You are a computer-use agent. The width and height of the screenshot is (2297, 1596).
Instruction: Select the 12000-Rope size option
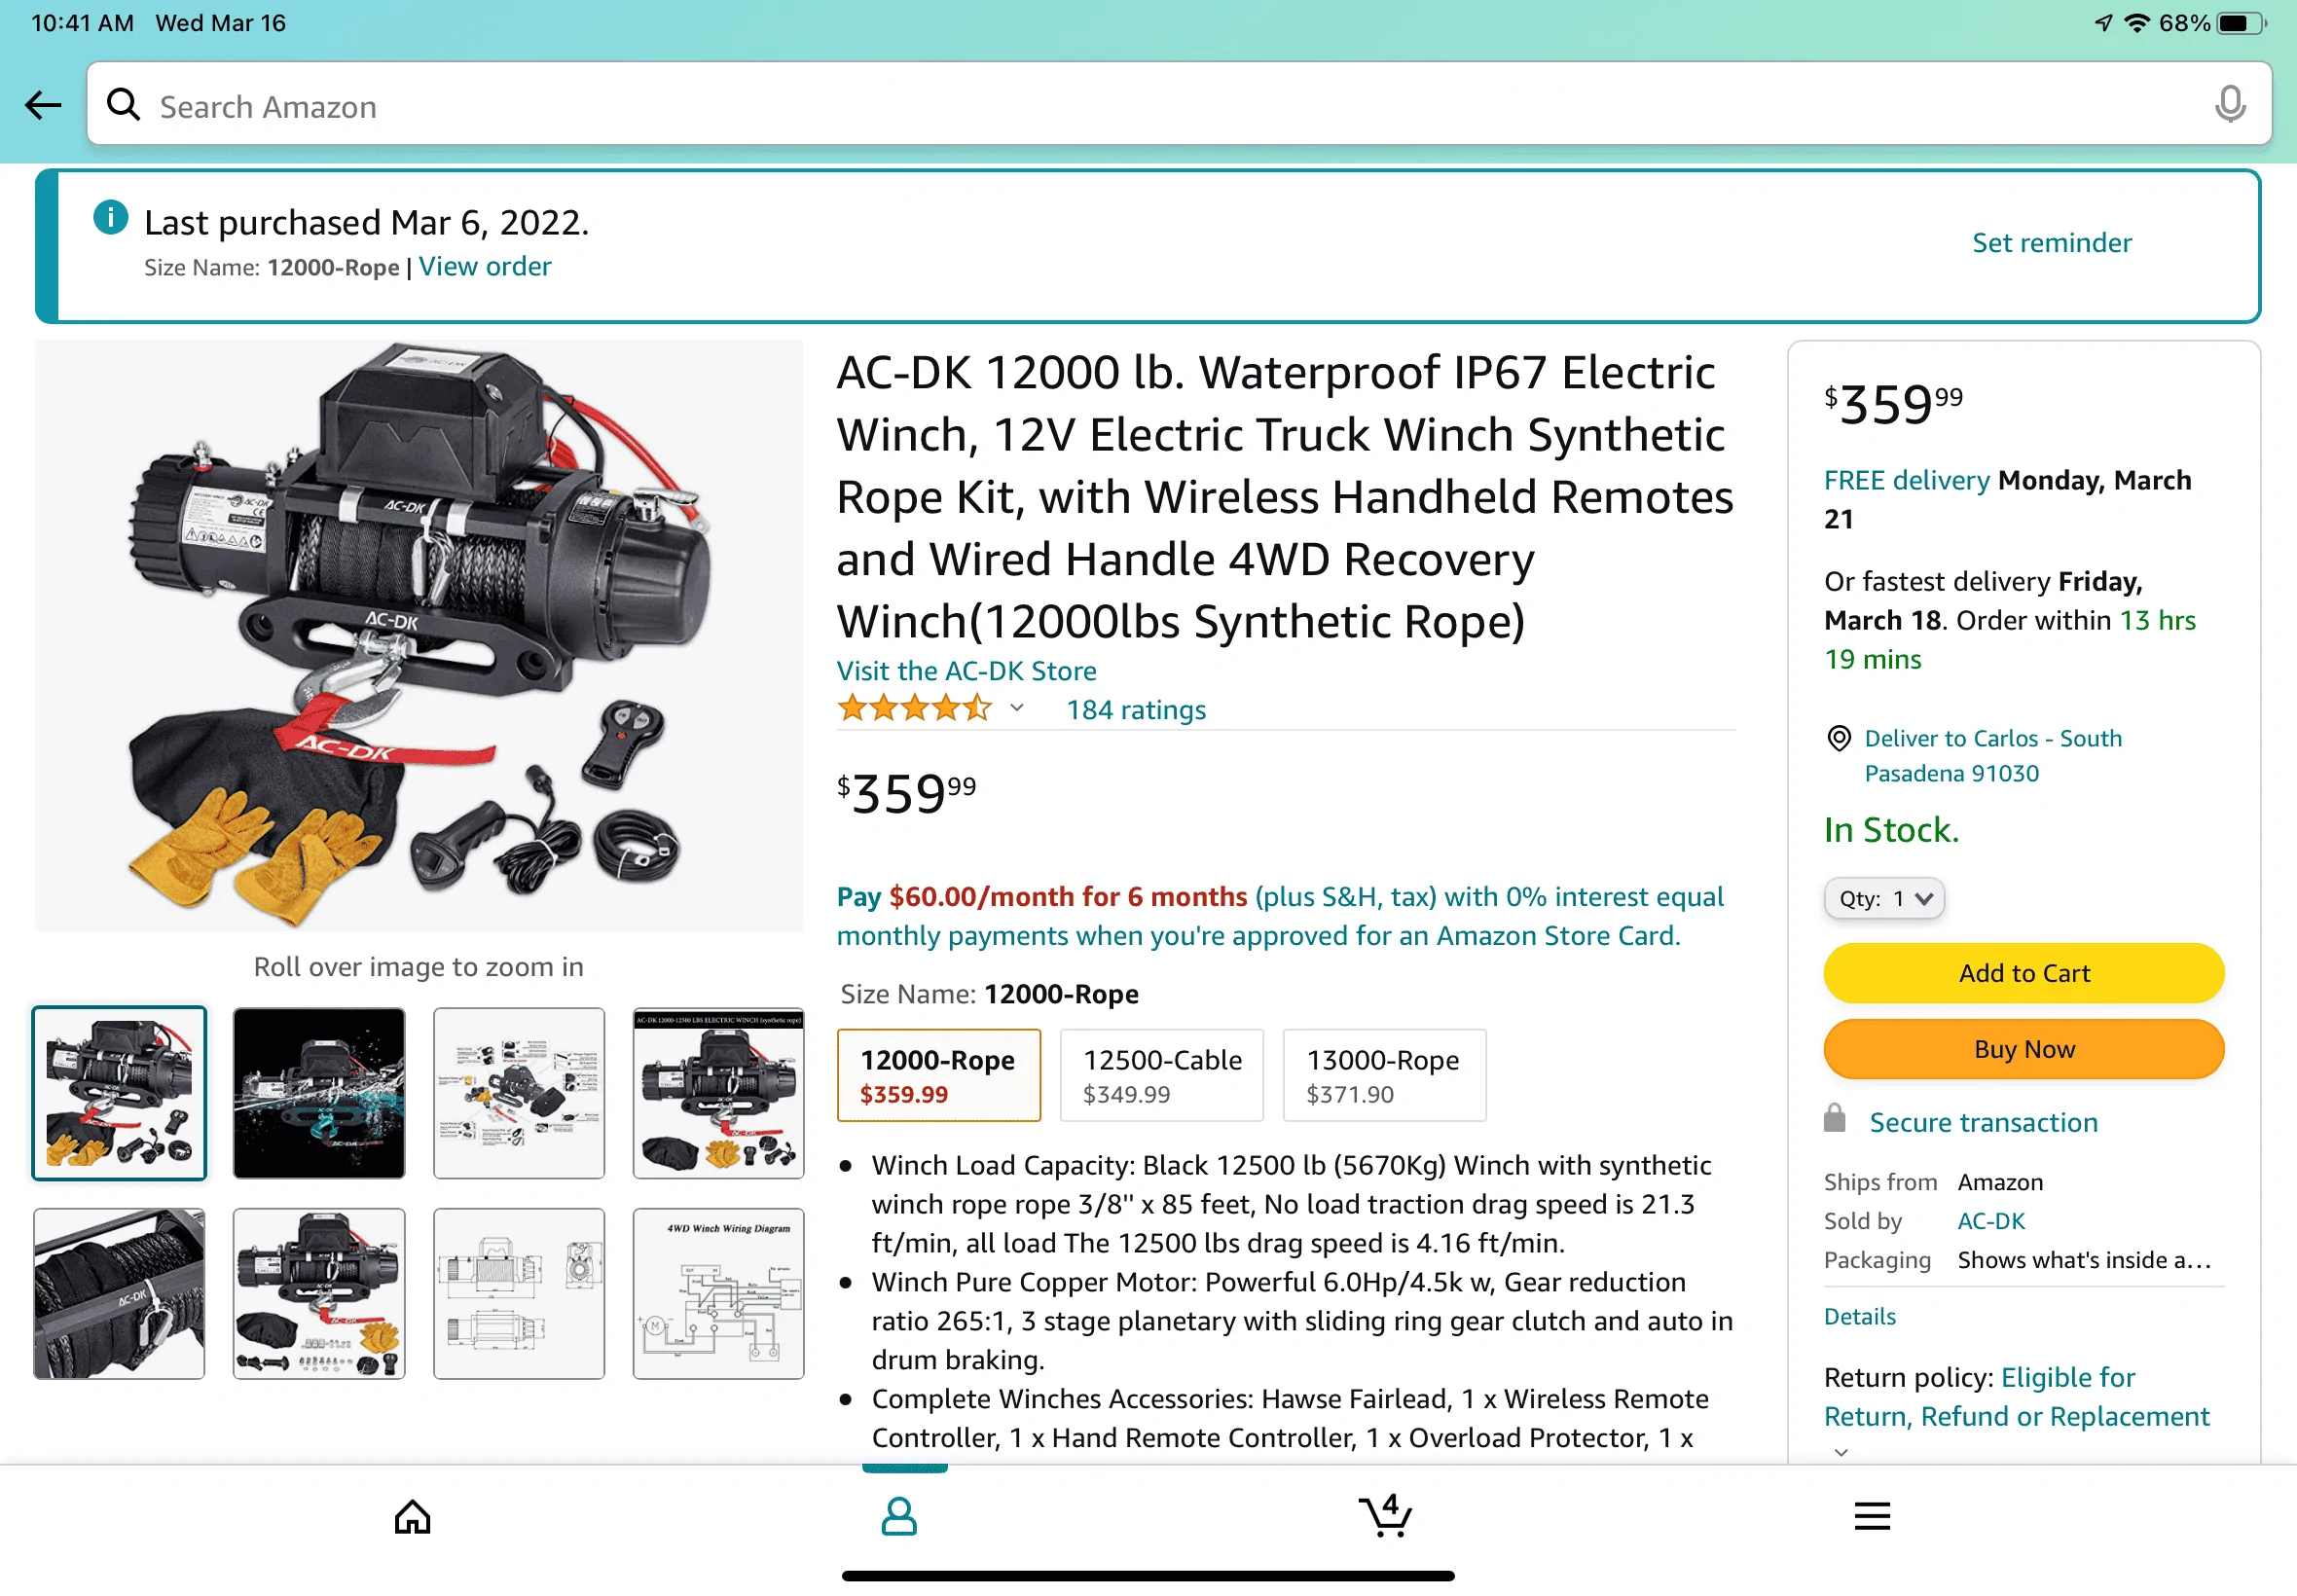pos(938,1075)
